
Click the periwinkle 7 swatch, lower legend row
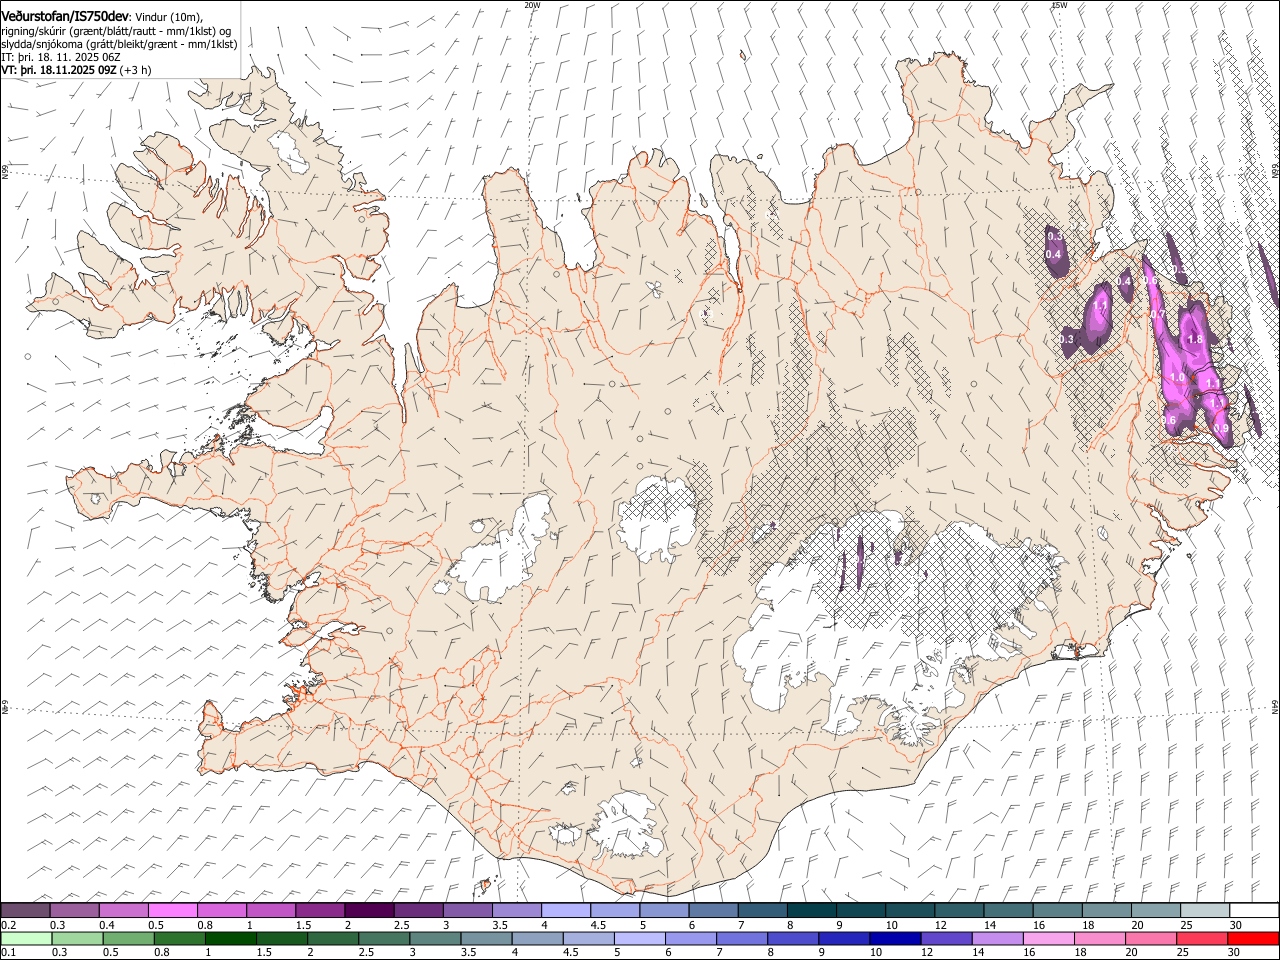(741, 939)
